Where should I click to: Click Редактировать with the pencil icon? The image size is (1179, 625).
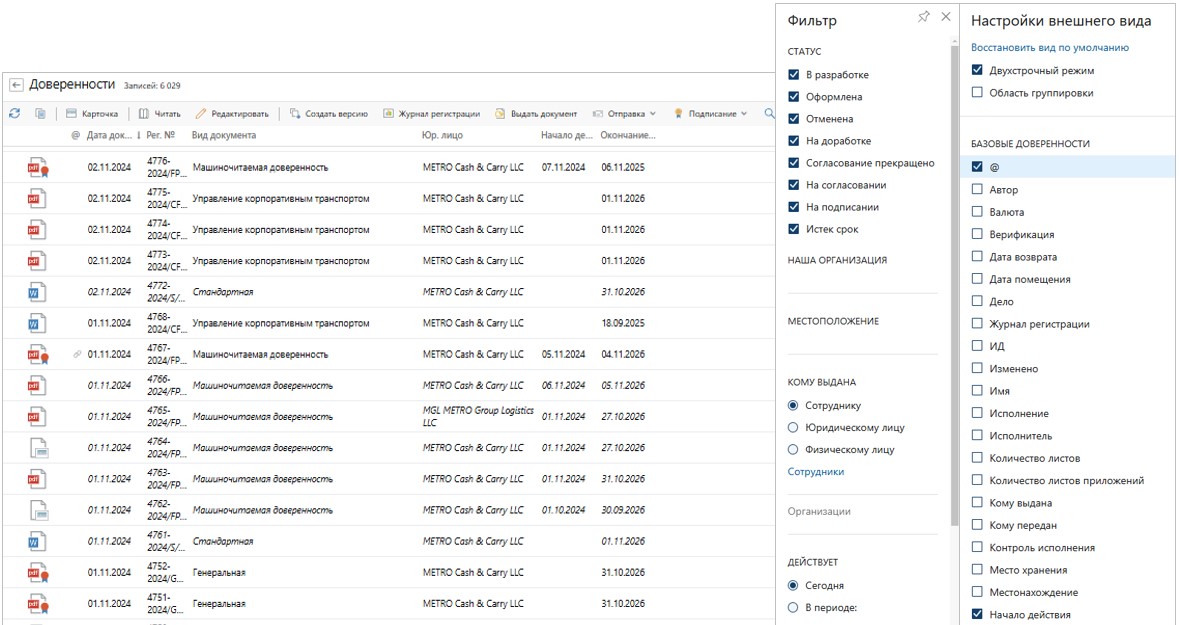pyautogui.click(x=231, y=114)
